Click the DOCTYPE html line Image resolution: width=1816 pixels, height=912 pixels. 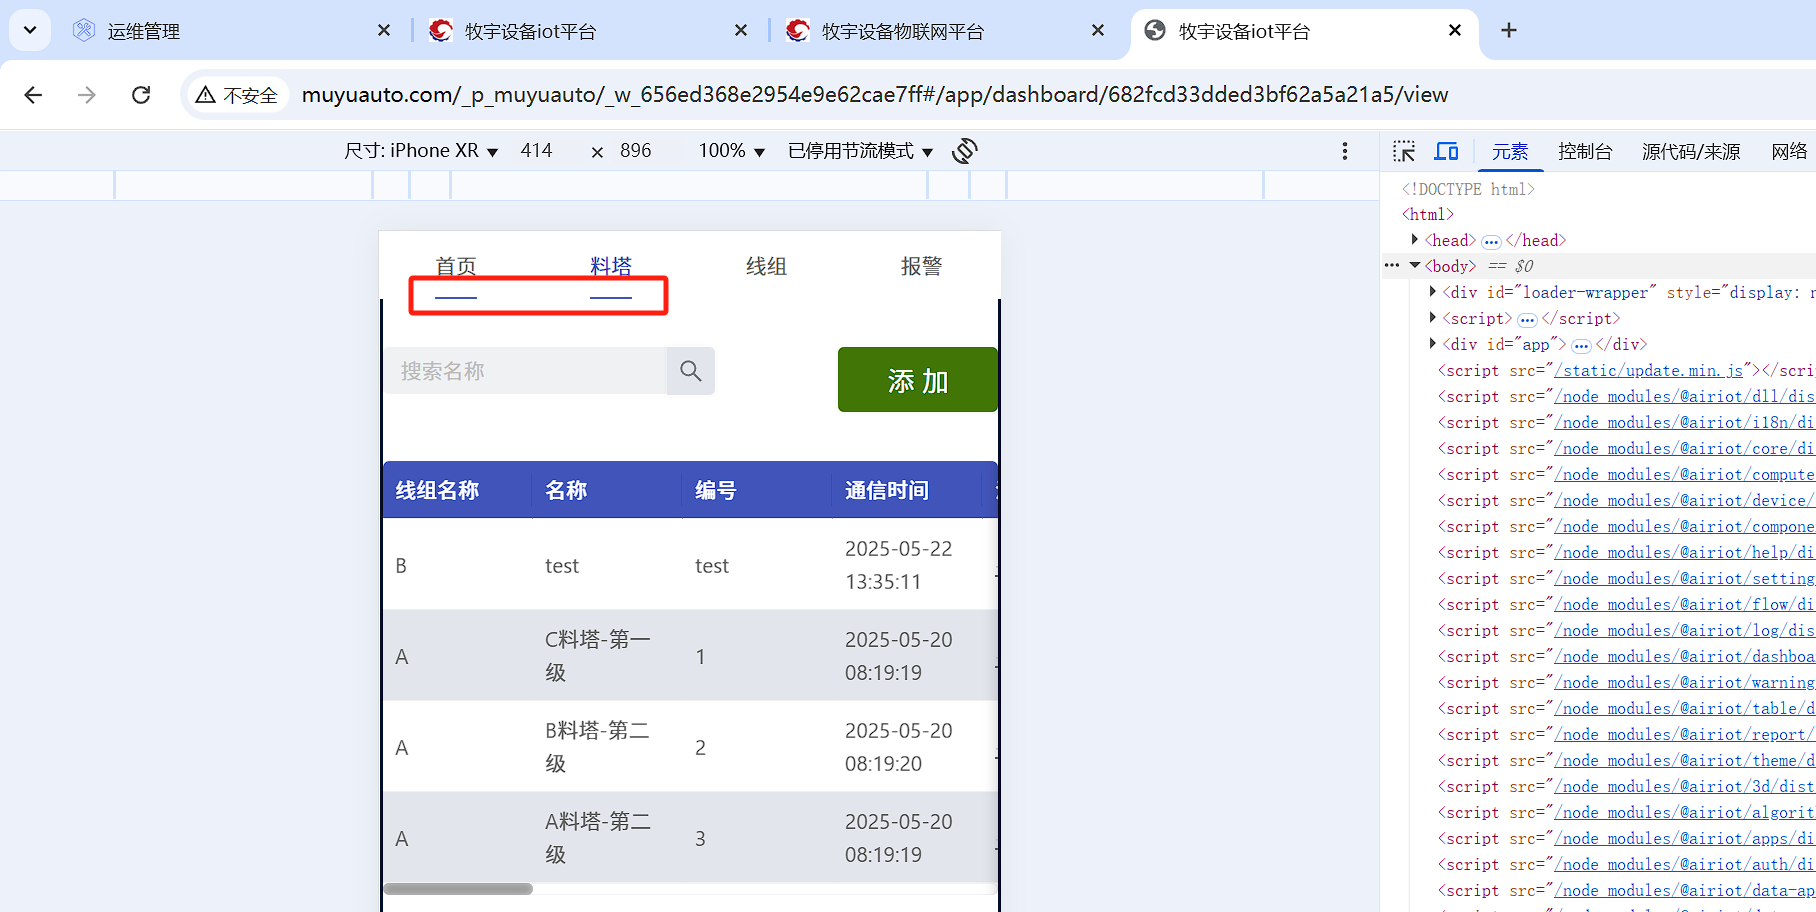coord(1468,189)
